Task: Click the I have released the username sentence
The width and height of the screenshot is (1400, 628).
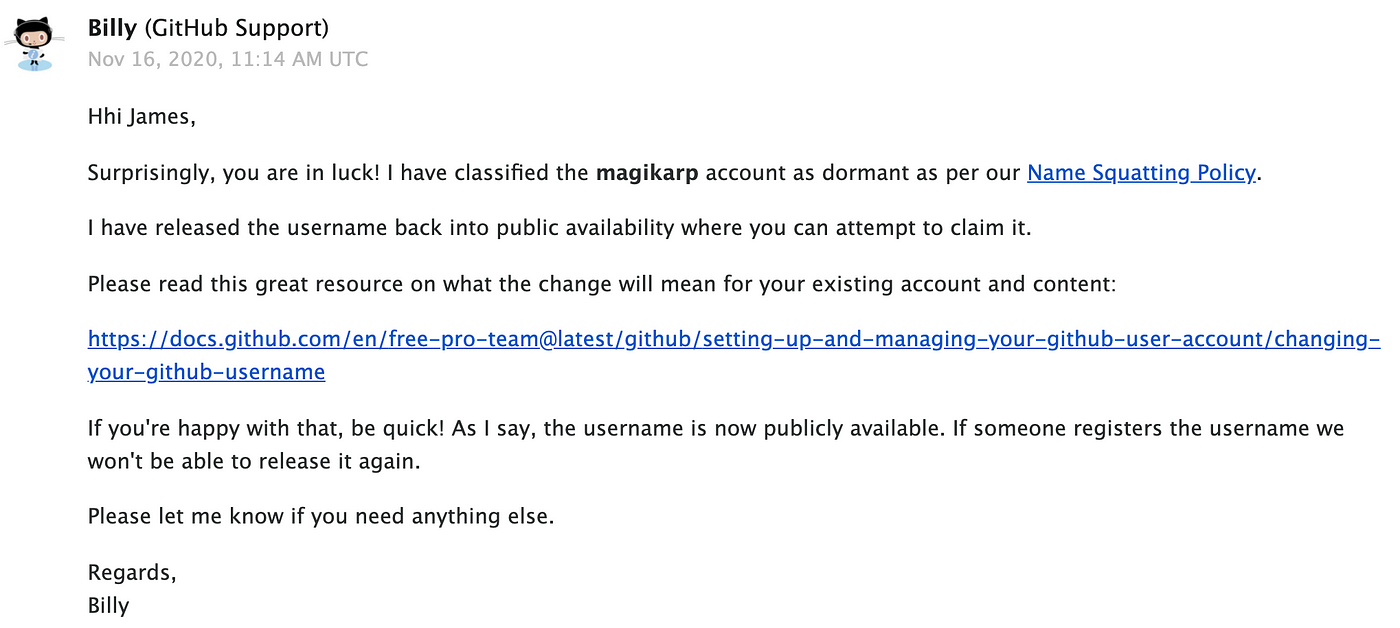Action: [x=559, y=228]
